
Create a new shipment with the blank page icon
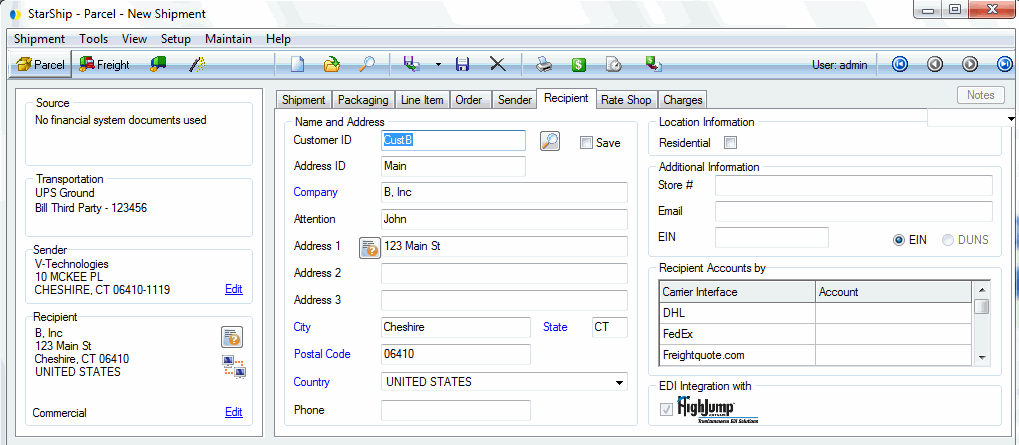(x=297, y=64)
